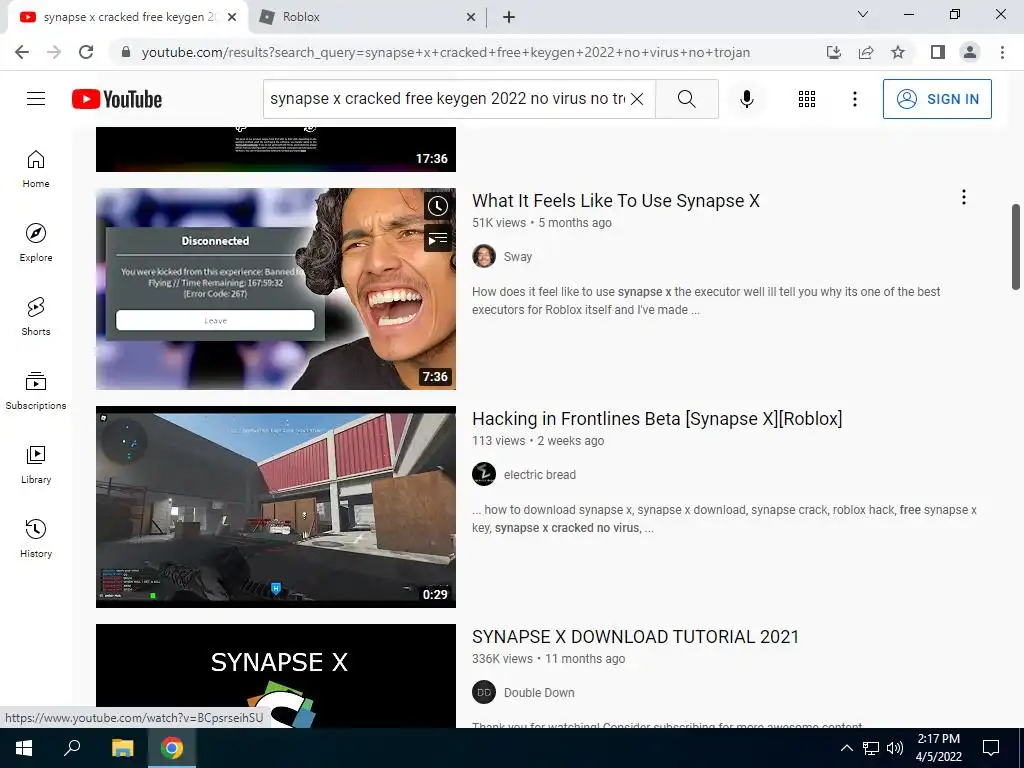The width and height of the screenshot is (1024, 768).
Task: Play the SYNAPSE X black thumbnail video
Action: point(276,676)
